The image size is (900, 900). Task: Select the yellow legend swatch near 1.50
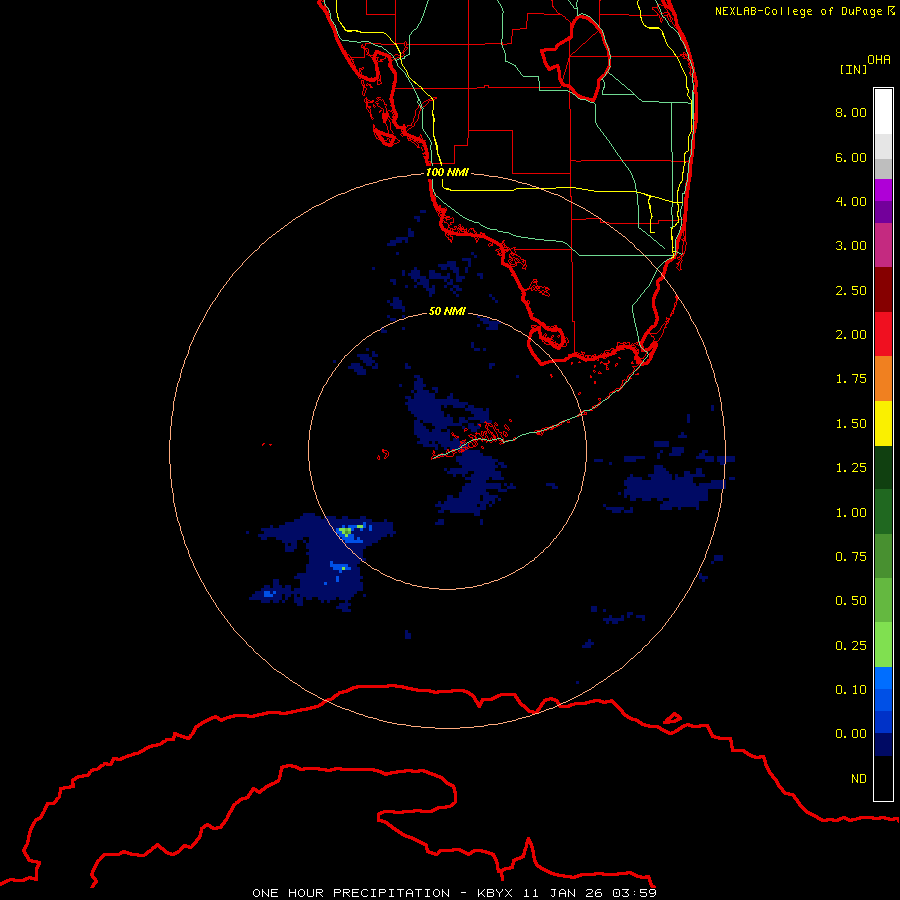click(883, 423)
